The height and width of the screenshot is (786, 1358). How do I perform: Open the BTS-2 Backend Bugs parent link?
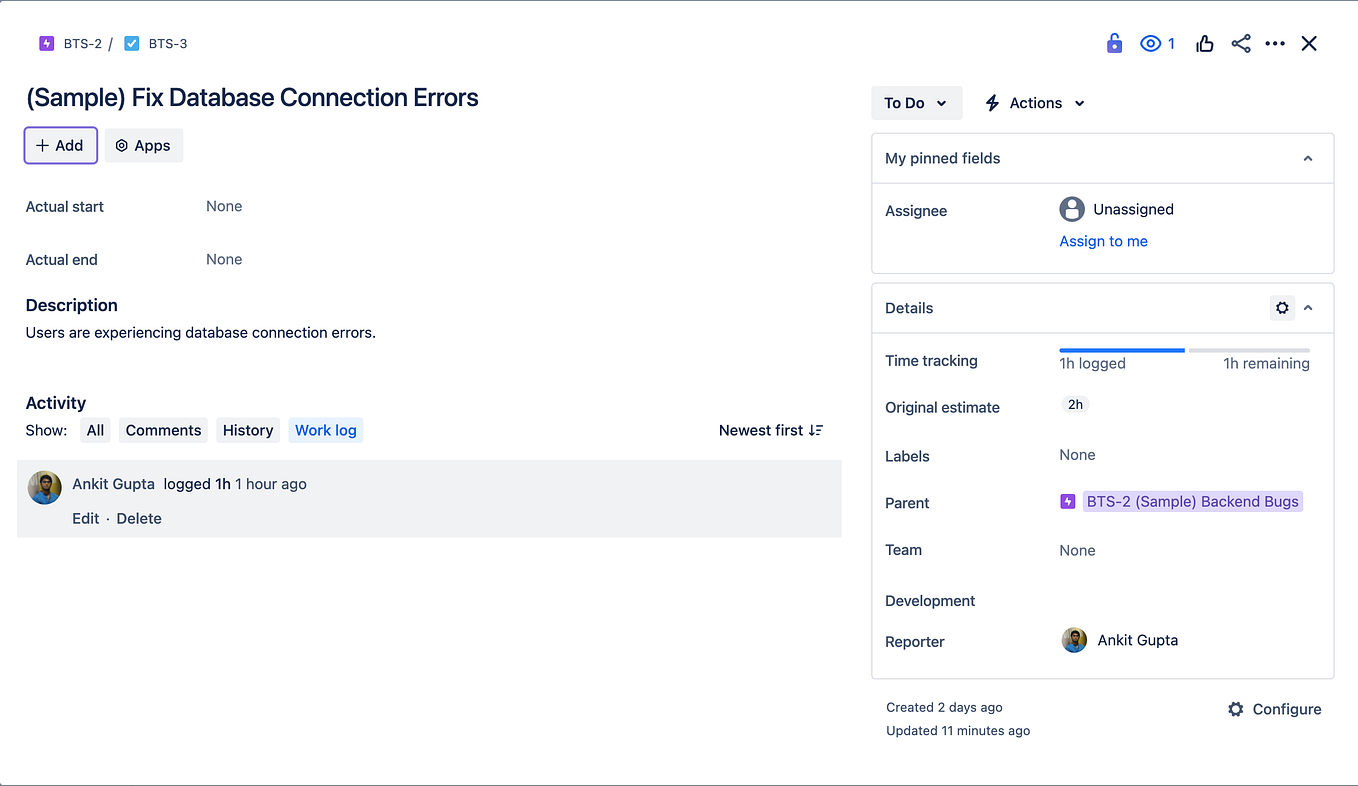tap(1192, 501)
